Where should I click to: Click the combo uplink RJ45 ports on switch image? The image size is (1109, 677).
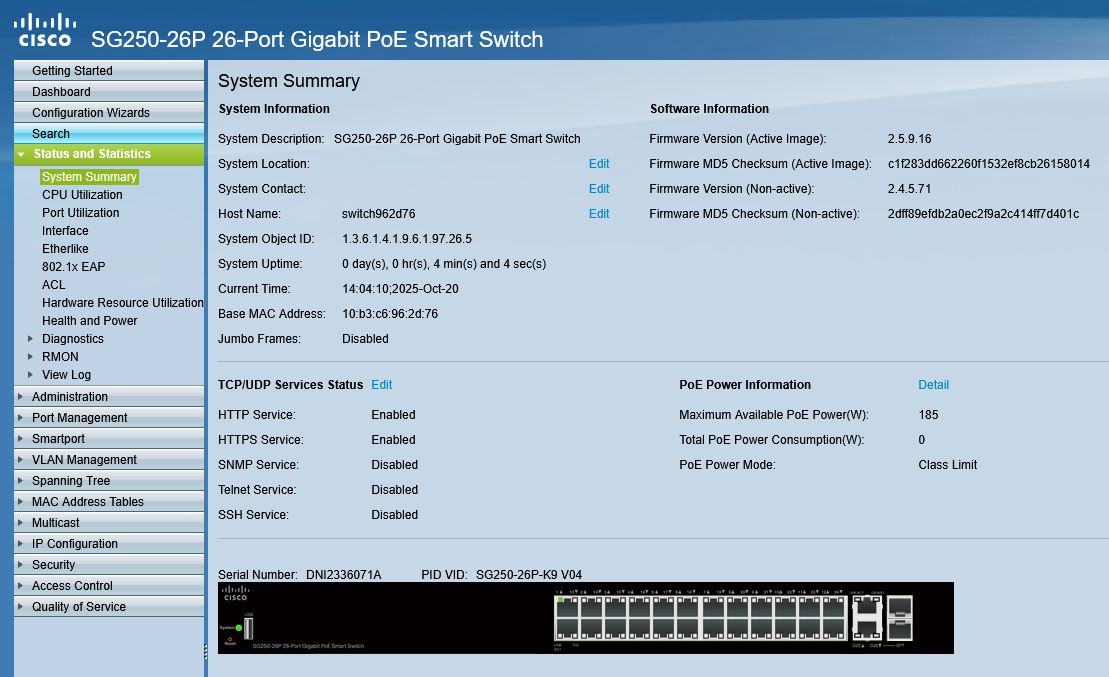point(867,618)
